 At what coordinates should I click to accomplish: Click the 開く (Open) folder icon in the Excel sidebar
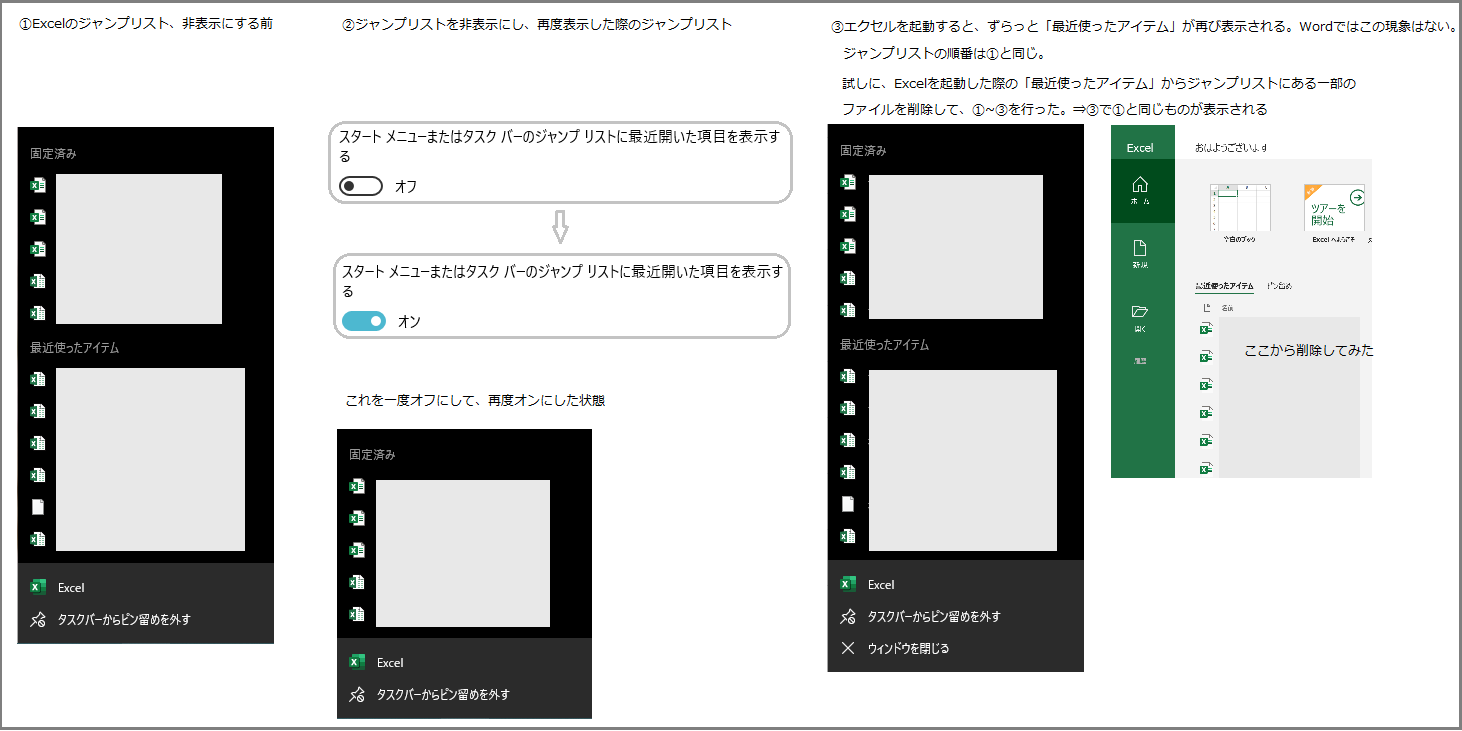(1140, 312)
